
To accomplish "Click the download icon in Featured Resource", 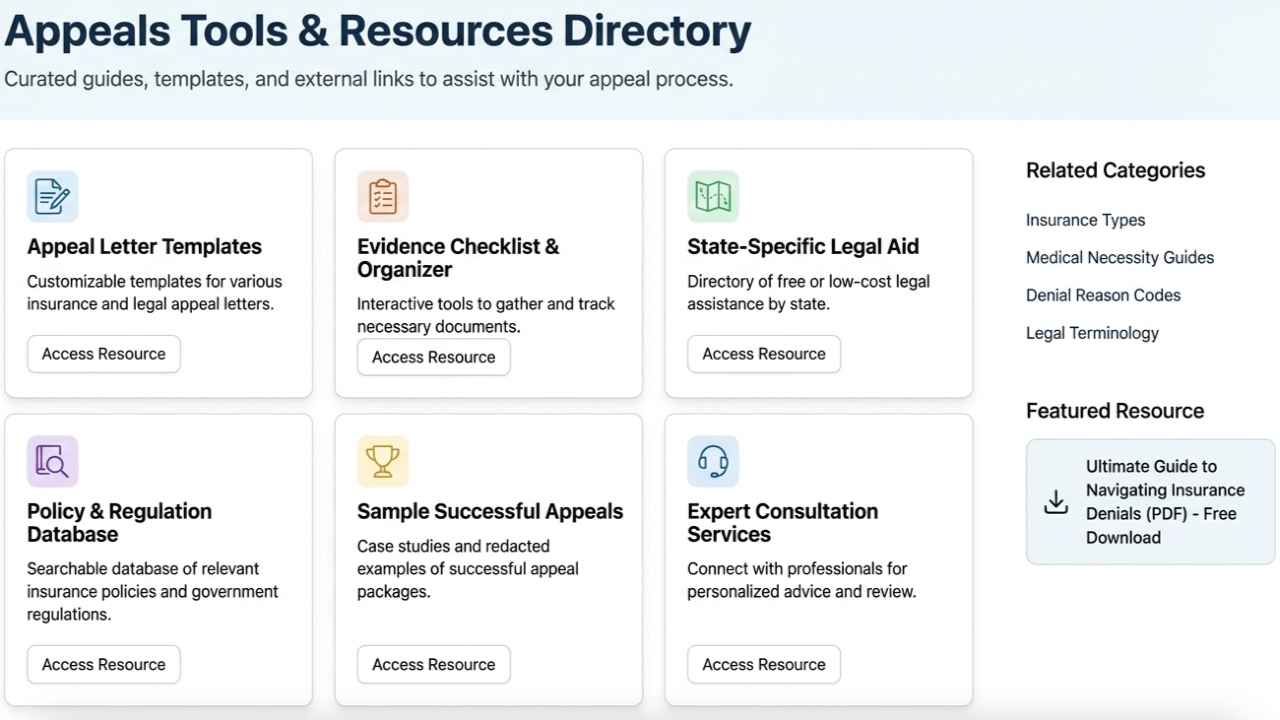I will click(x=1056, y=502).
